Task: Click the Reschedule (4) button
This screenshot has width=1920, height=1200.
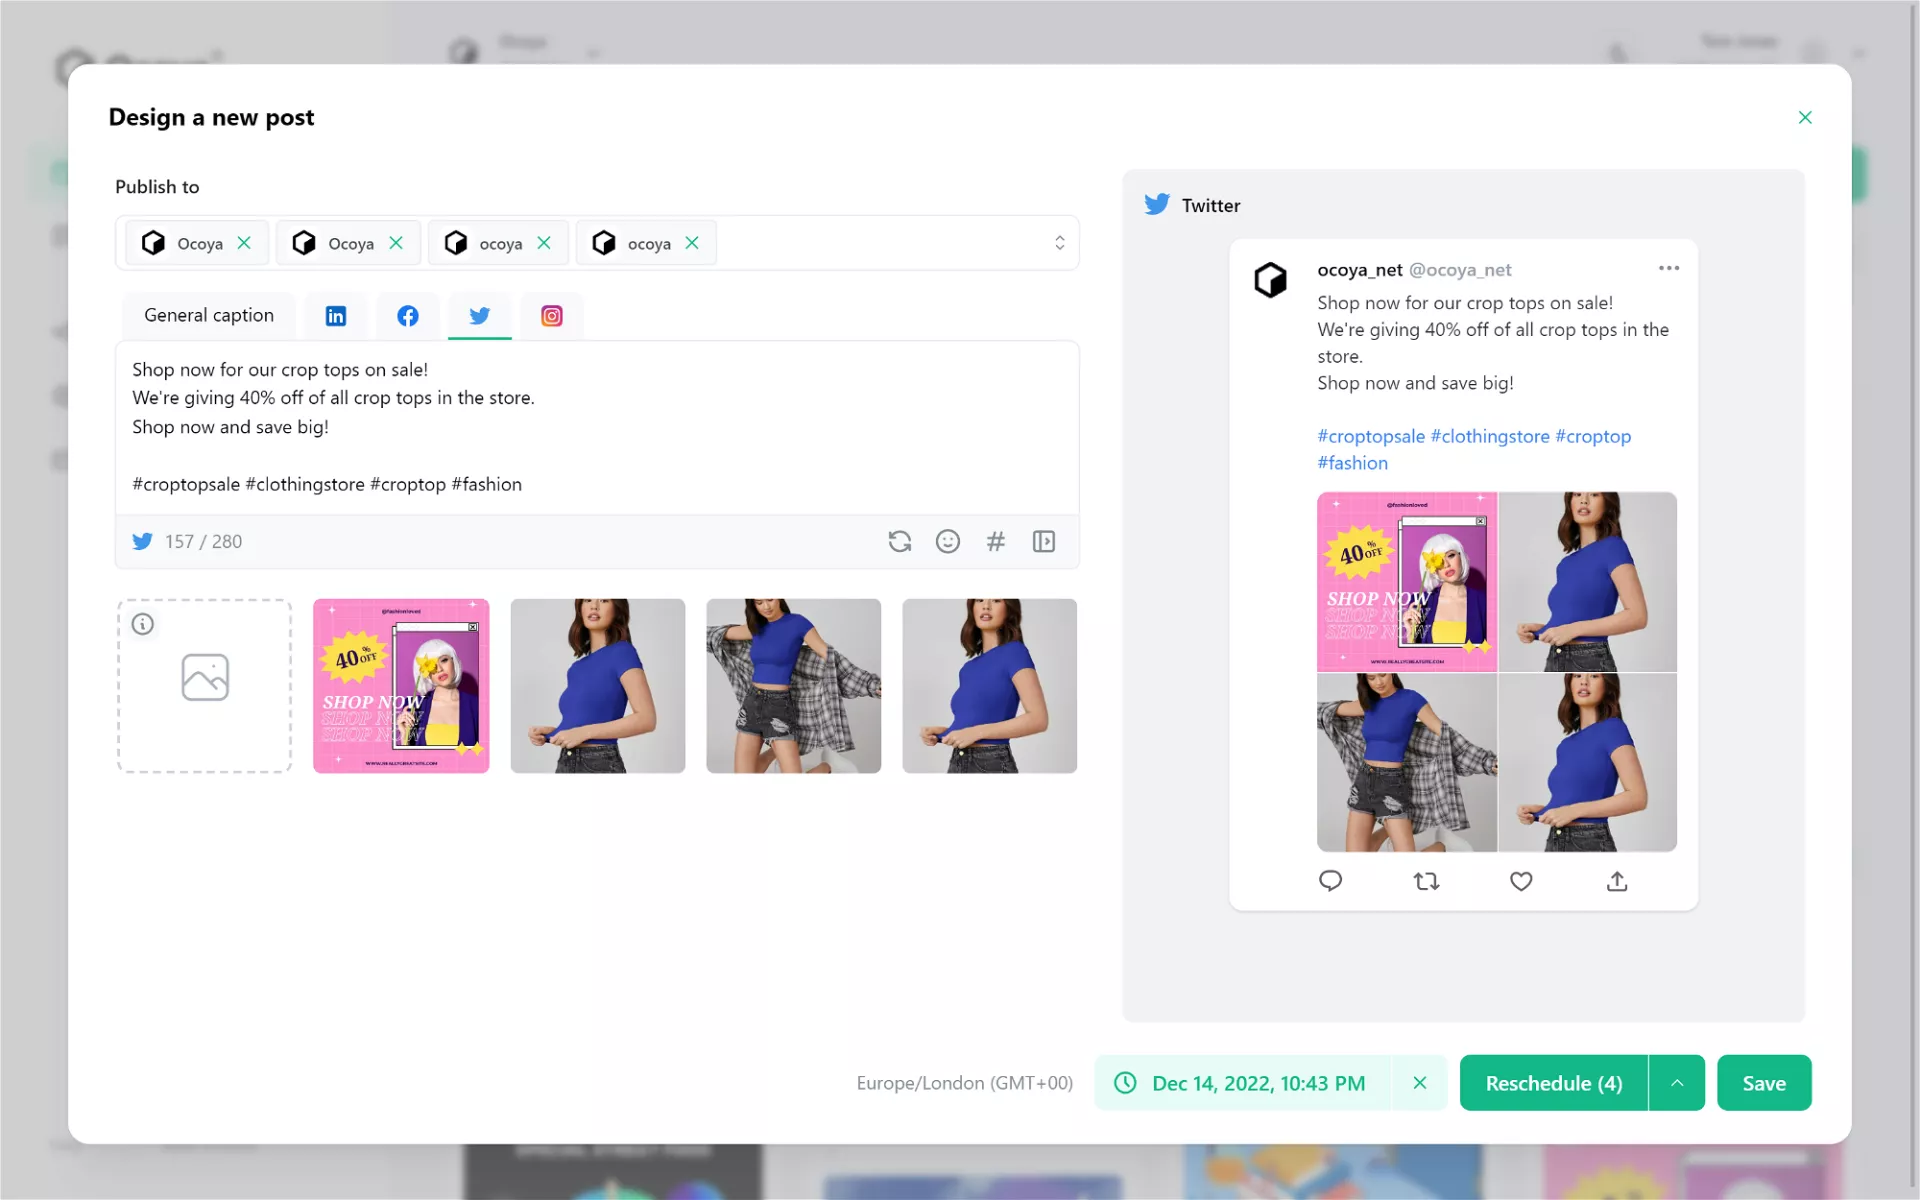Action: 1553,1083
